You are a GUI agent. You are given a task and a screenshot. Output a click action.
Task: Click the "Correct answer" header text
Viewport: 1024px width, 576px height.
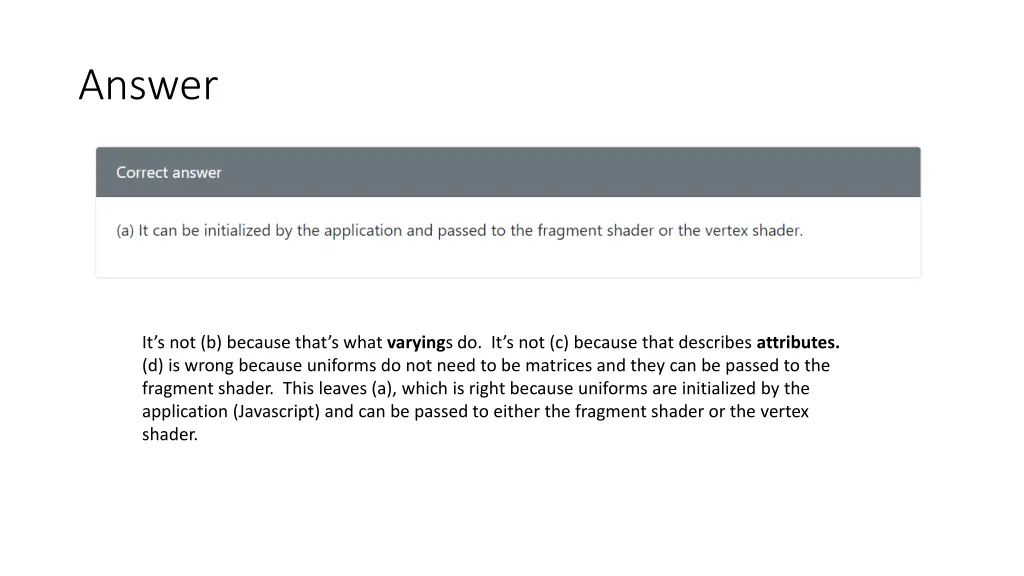tap(168, 172)
